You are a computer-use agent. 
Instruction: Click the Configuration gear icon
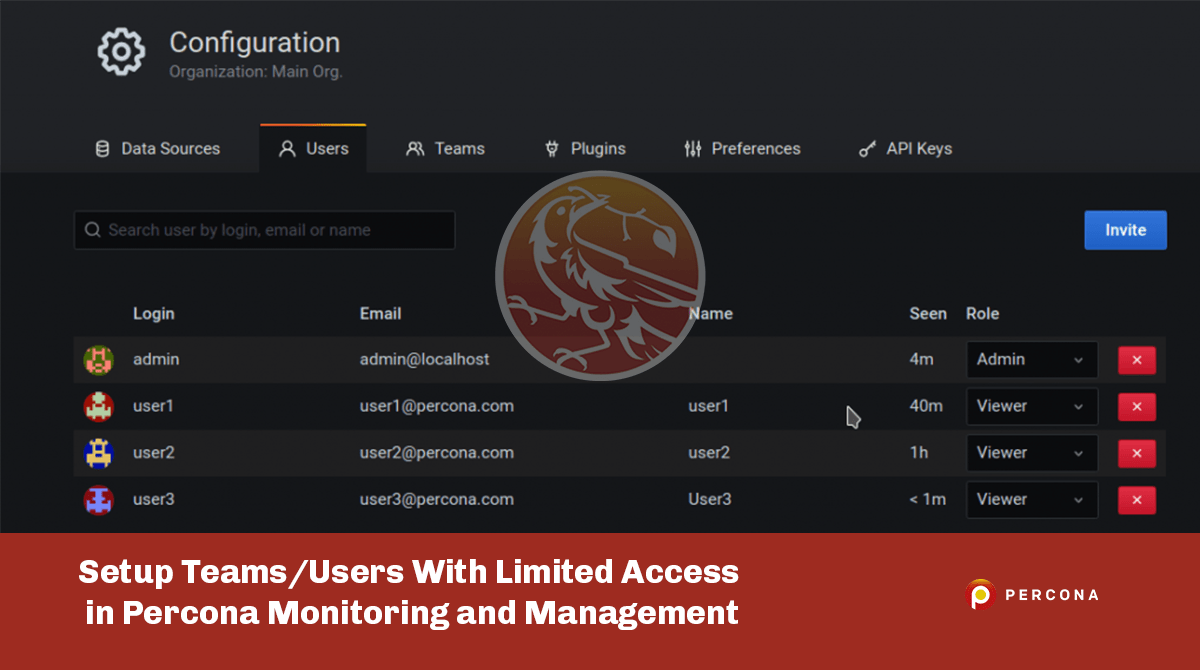[x=121, y=52]
